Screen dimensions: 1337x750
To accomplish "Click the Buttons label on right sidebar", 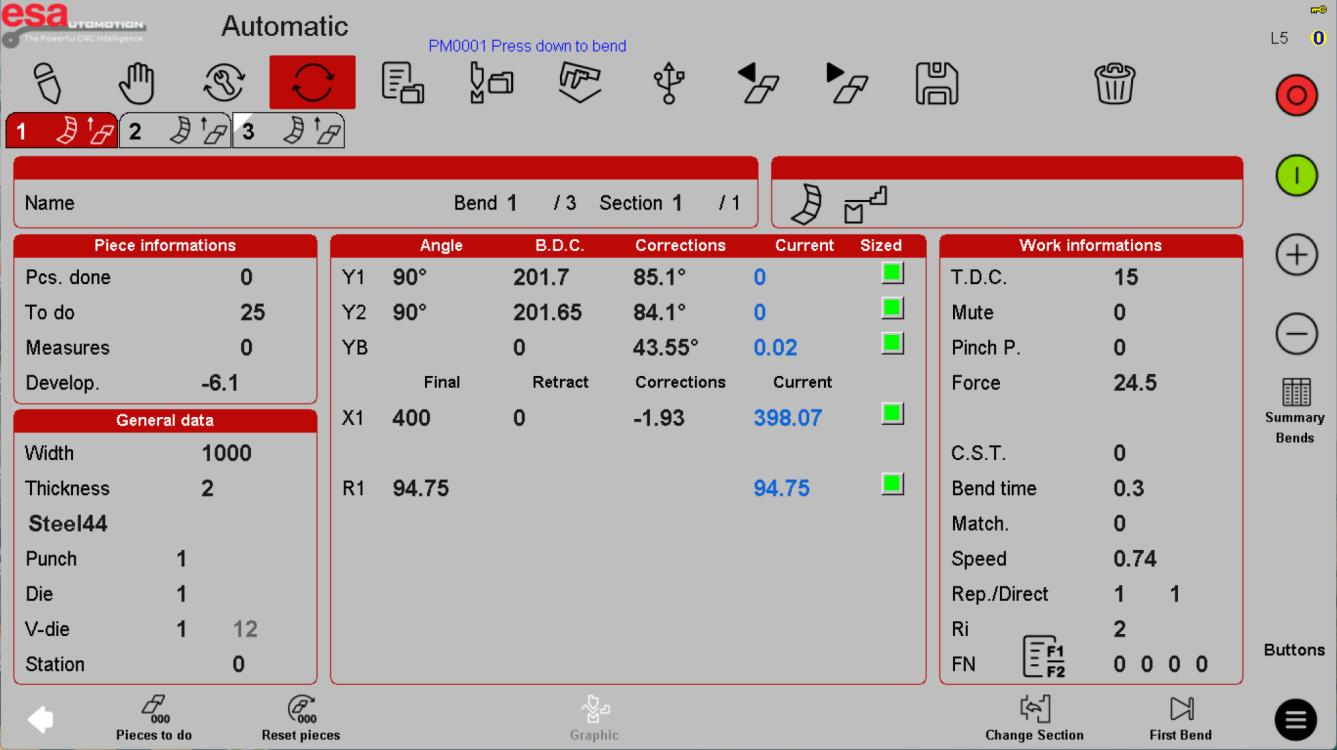I will tap(1294, 650).
